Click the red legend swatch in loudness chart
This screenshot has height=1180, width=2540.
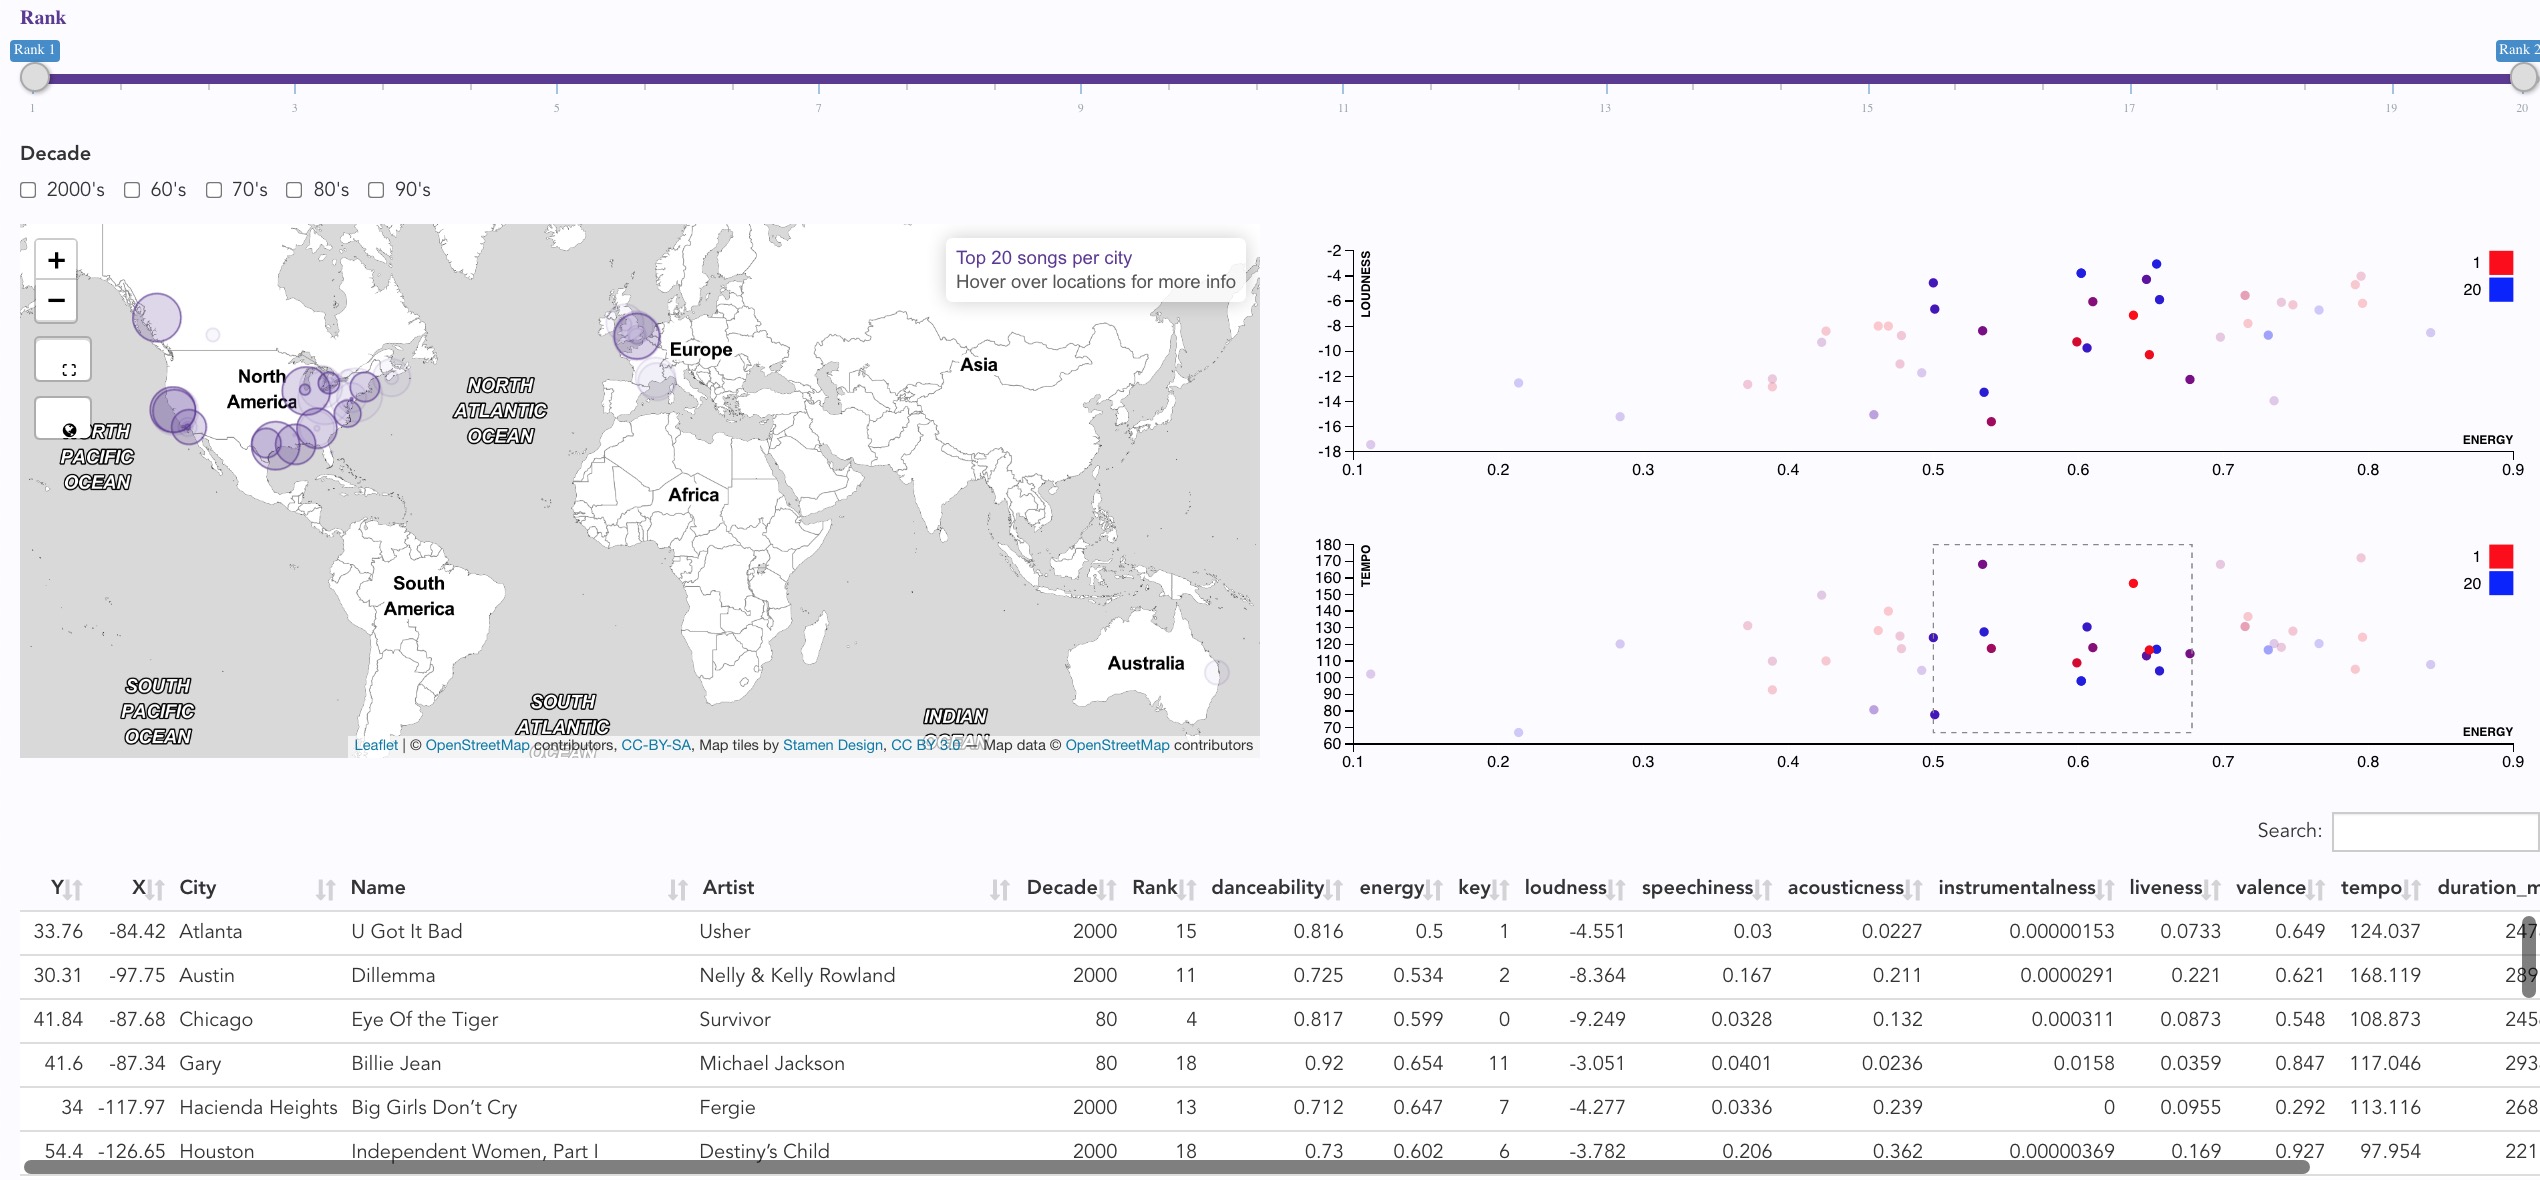coord(2500,263)
